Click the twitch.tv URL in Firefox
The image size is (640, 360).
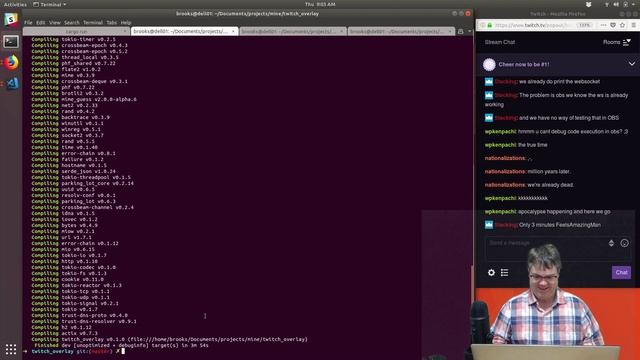pyautogui.click(x=533, y=25)
